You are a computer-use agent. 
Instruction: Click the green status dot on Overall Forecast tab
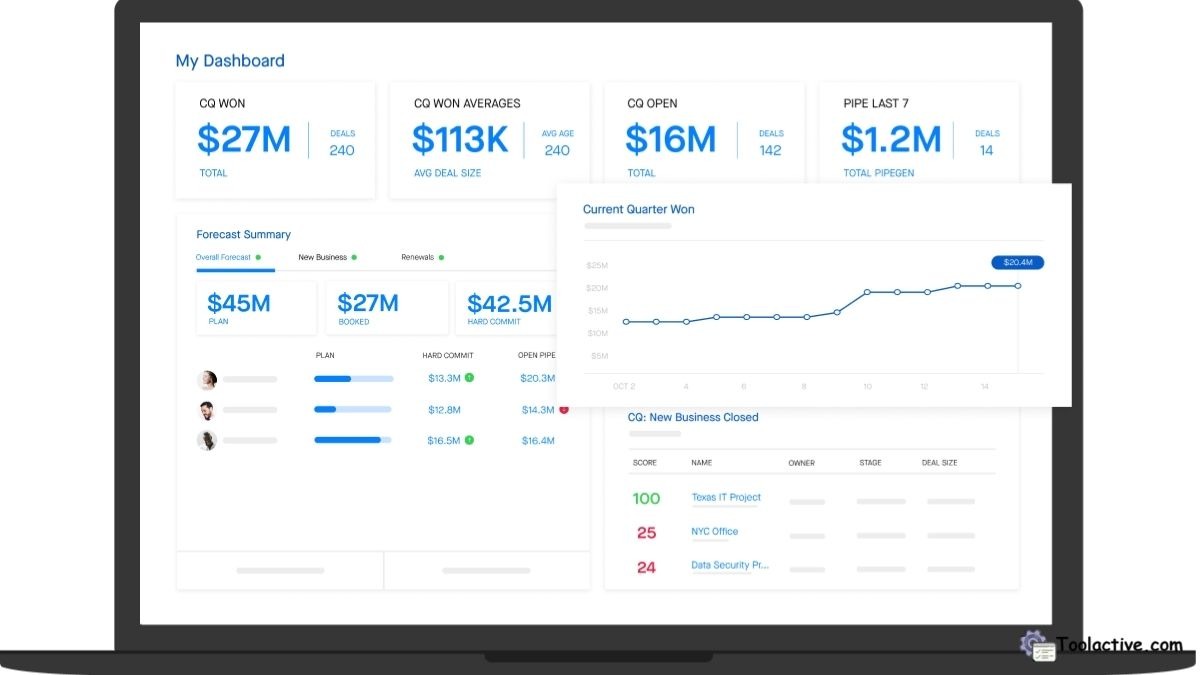pyautogui.click(x=257, y=257)
